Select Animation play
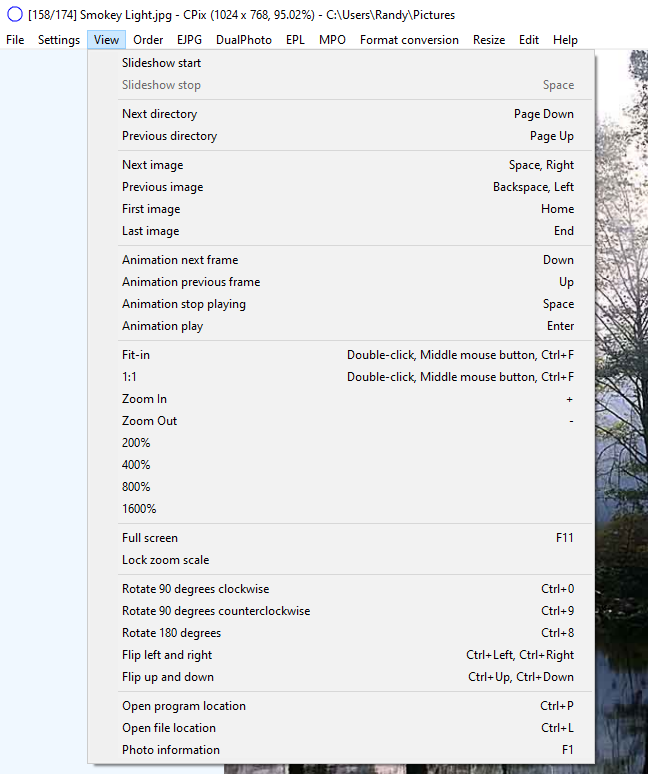 (341, 326)
